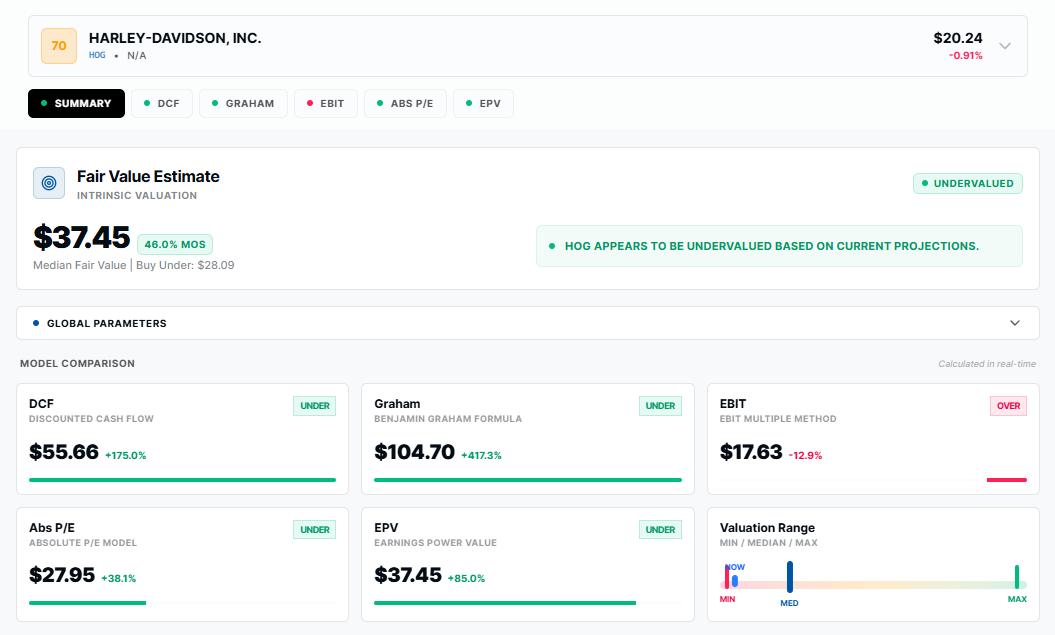
Task: Click the MAX marker on Valuation Range
Action: pos(1017,577)
